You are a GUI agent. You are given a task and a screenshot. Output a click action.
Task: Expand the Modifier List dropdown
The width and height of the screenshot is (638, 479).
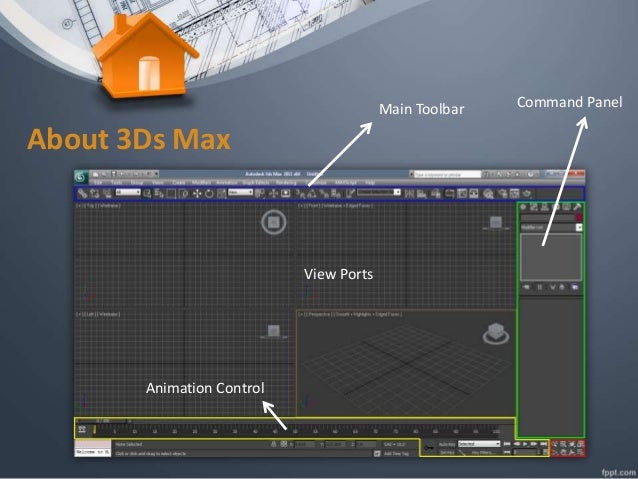coord(551,227)
